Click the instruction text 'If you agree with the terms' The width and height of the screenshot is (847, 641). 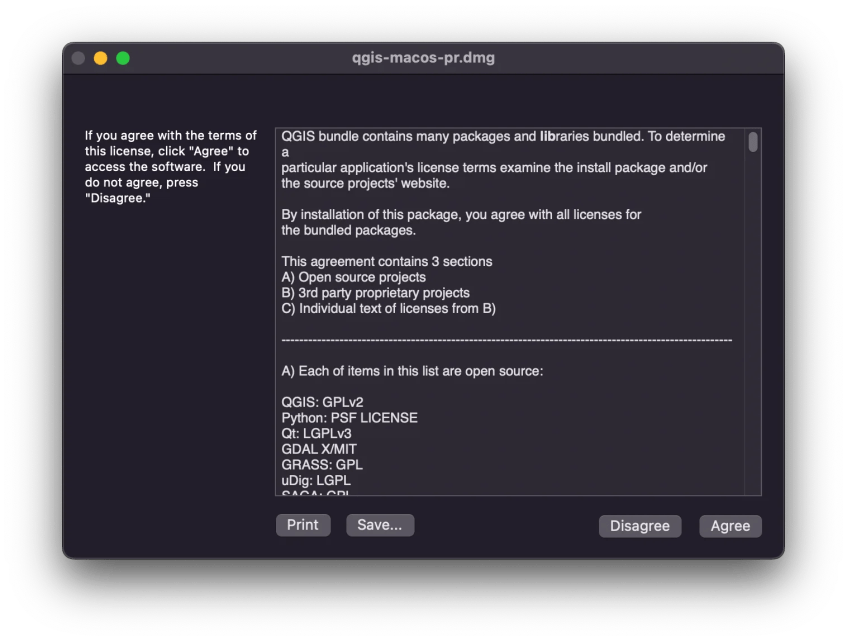pos(171,167)
